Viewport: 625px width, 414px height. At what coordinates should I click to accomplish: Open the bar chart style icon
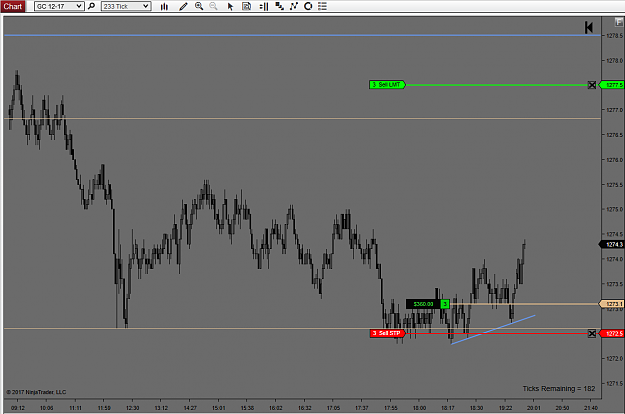tap(164, 6)
